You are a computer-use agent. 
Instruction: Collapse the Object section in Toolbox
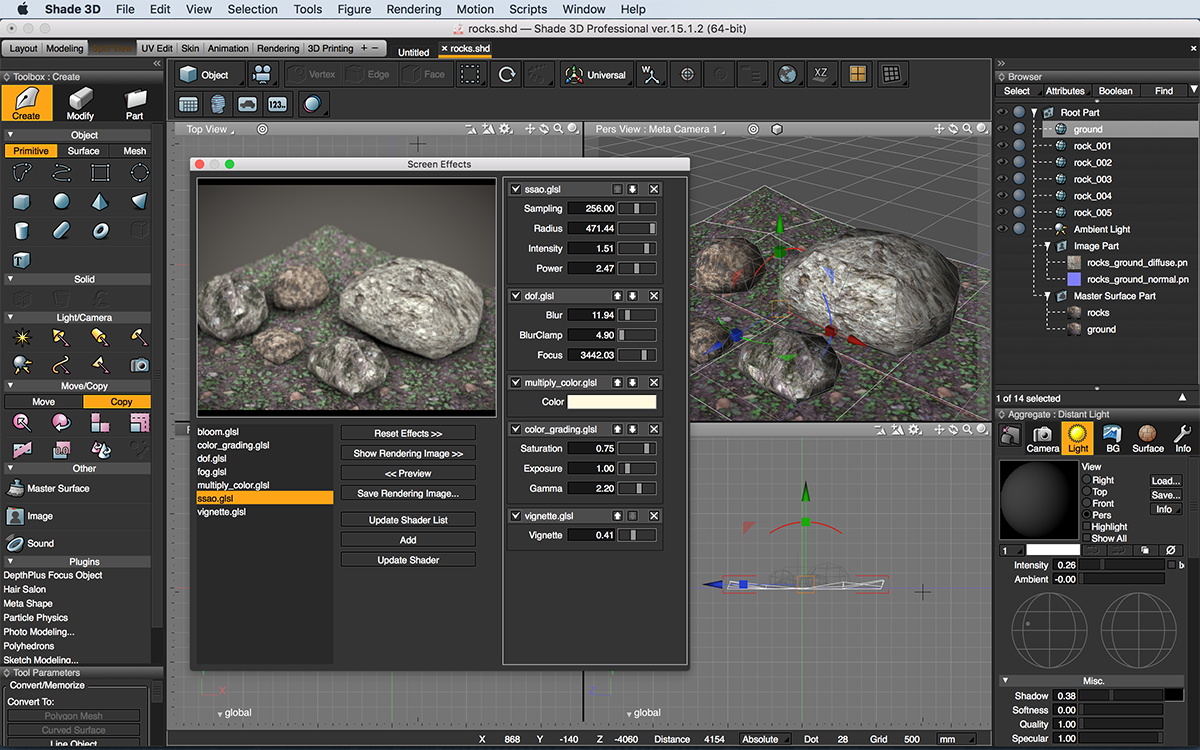(10, 135)
